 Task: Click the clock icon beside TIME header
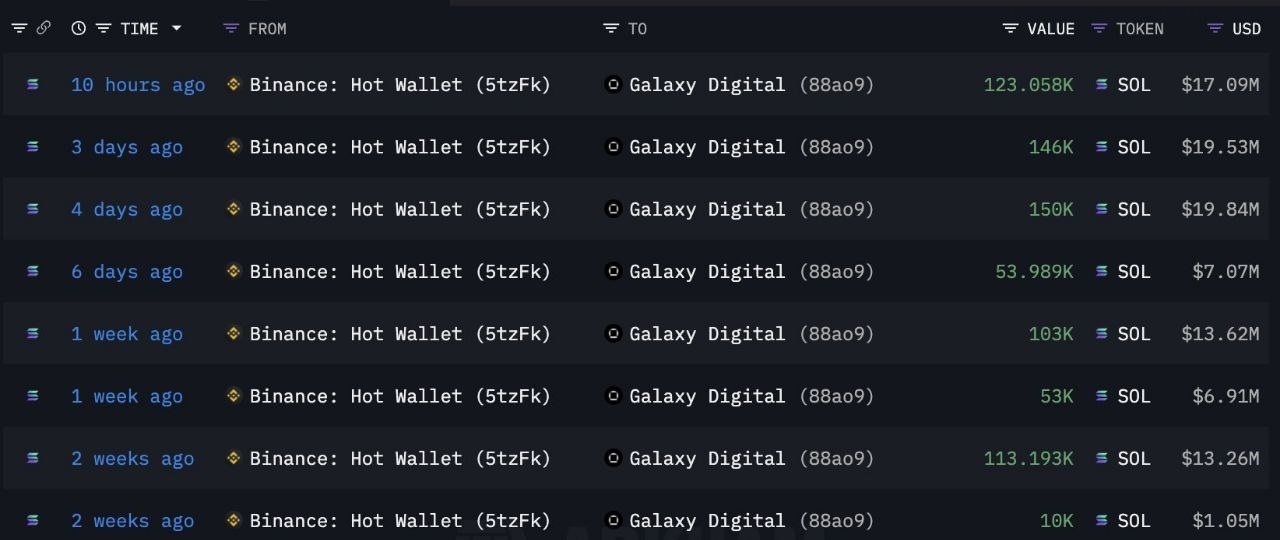(x=78, y=28)
